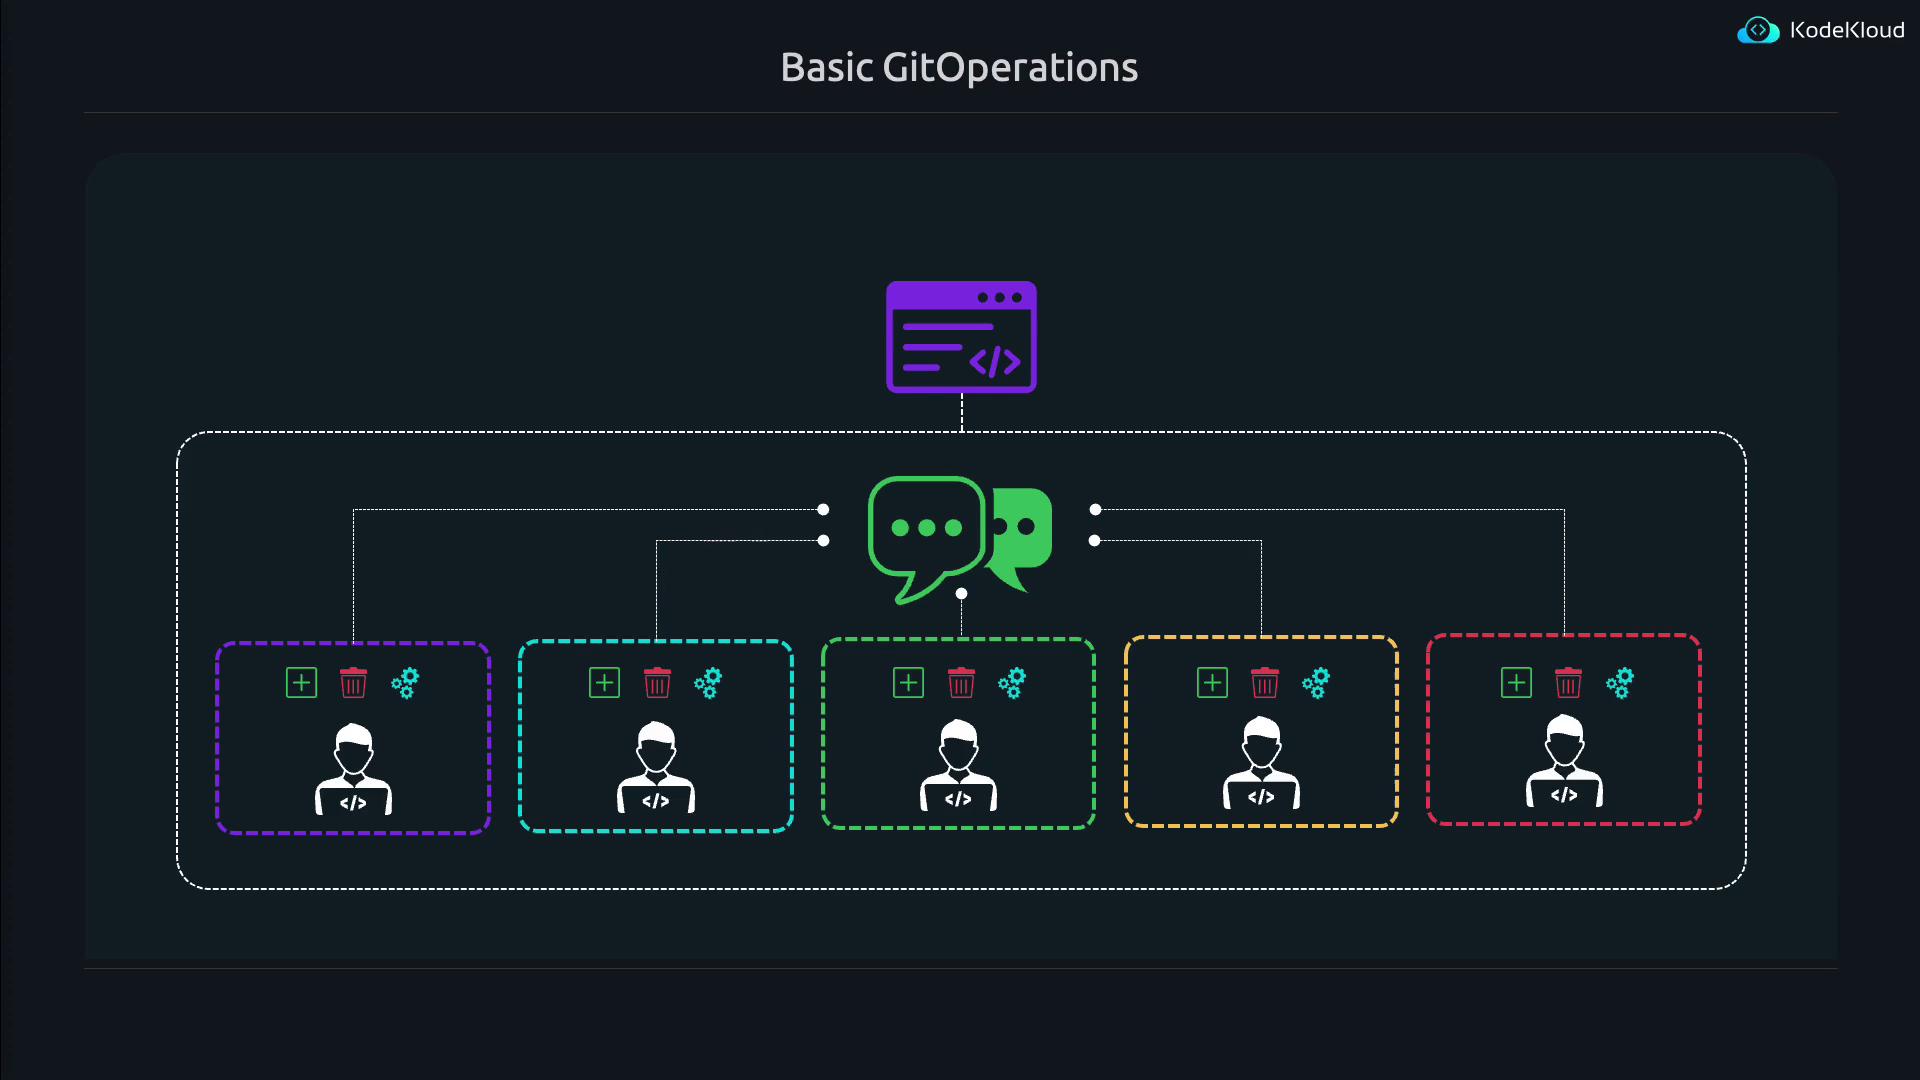1920x1080 pixels.
Task: Click the developer icon in green box
Action: 958,765
